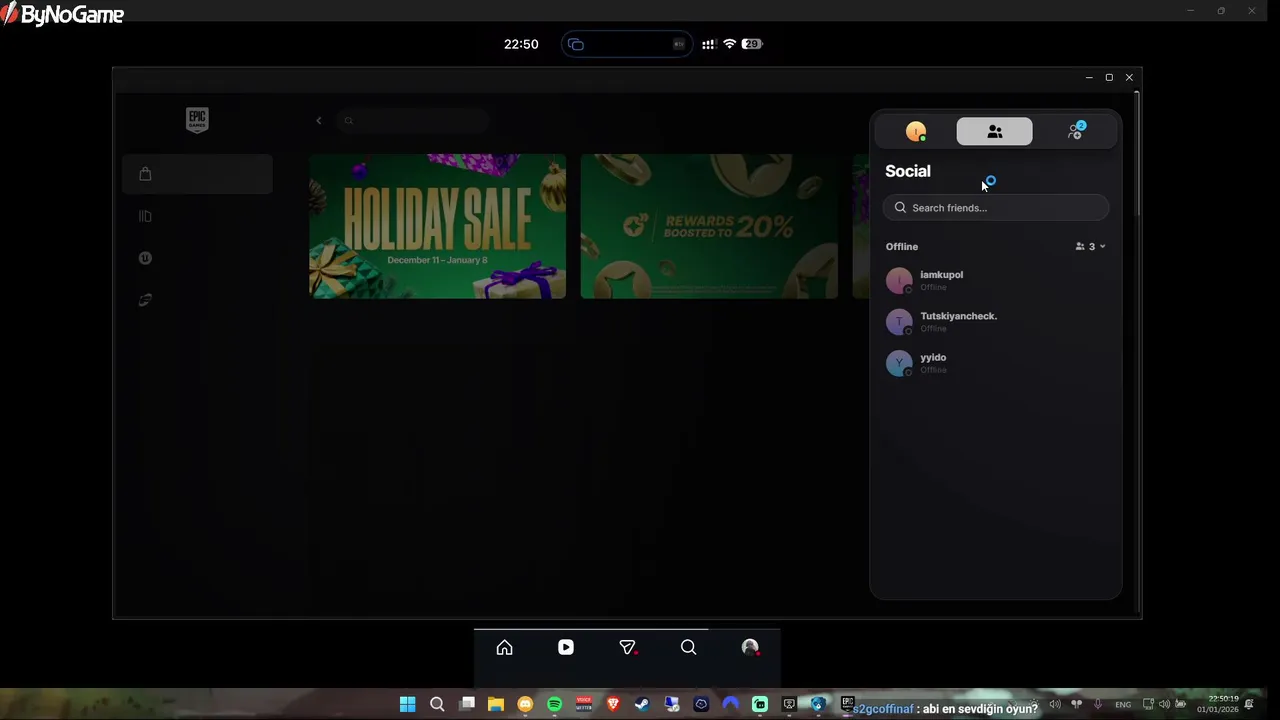Viewport: 1280px width, 720px height.
Task: Go back with the store back arrow
Action: (x=319, y=121)
